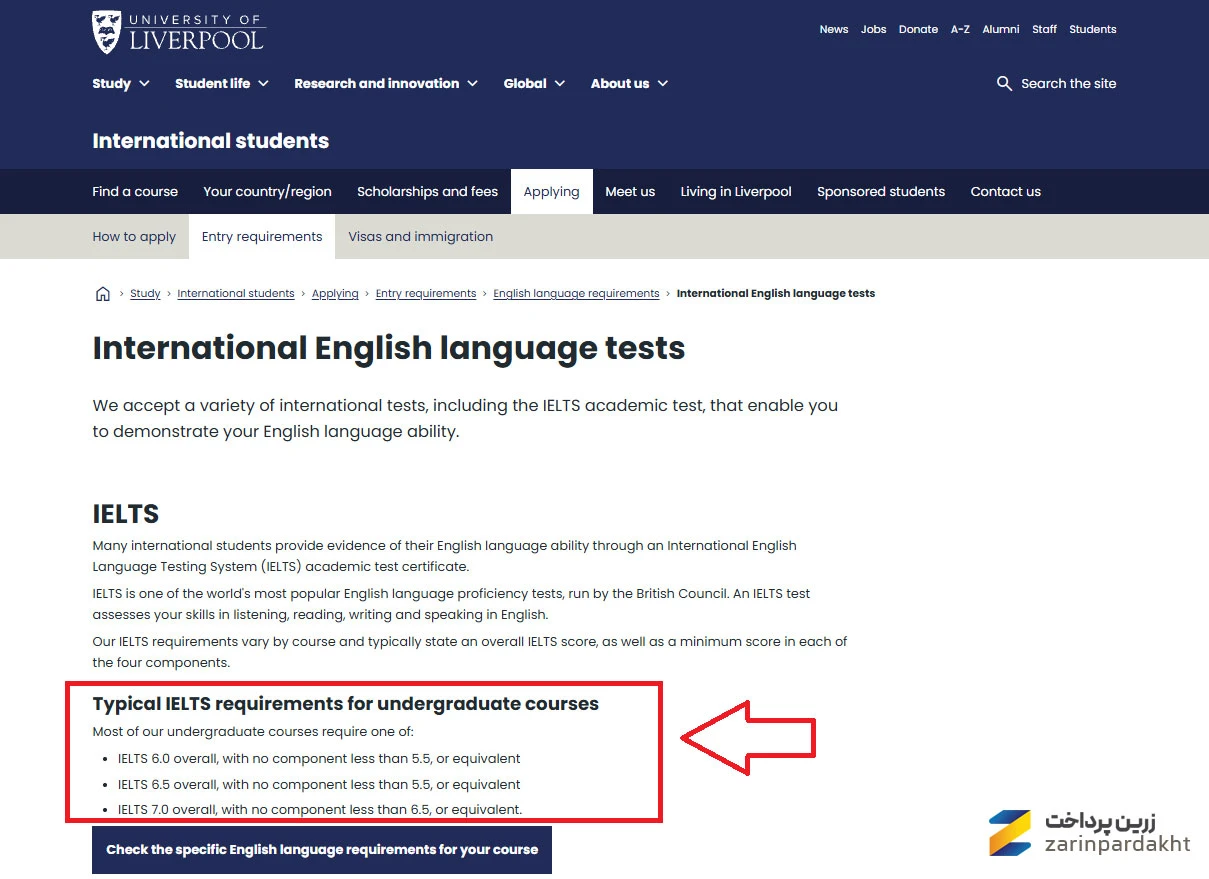Expand the Global menu chevron

tap(559, 84)
